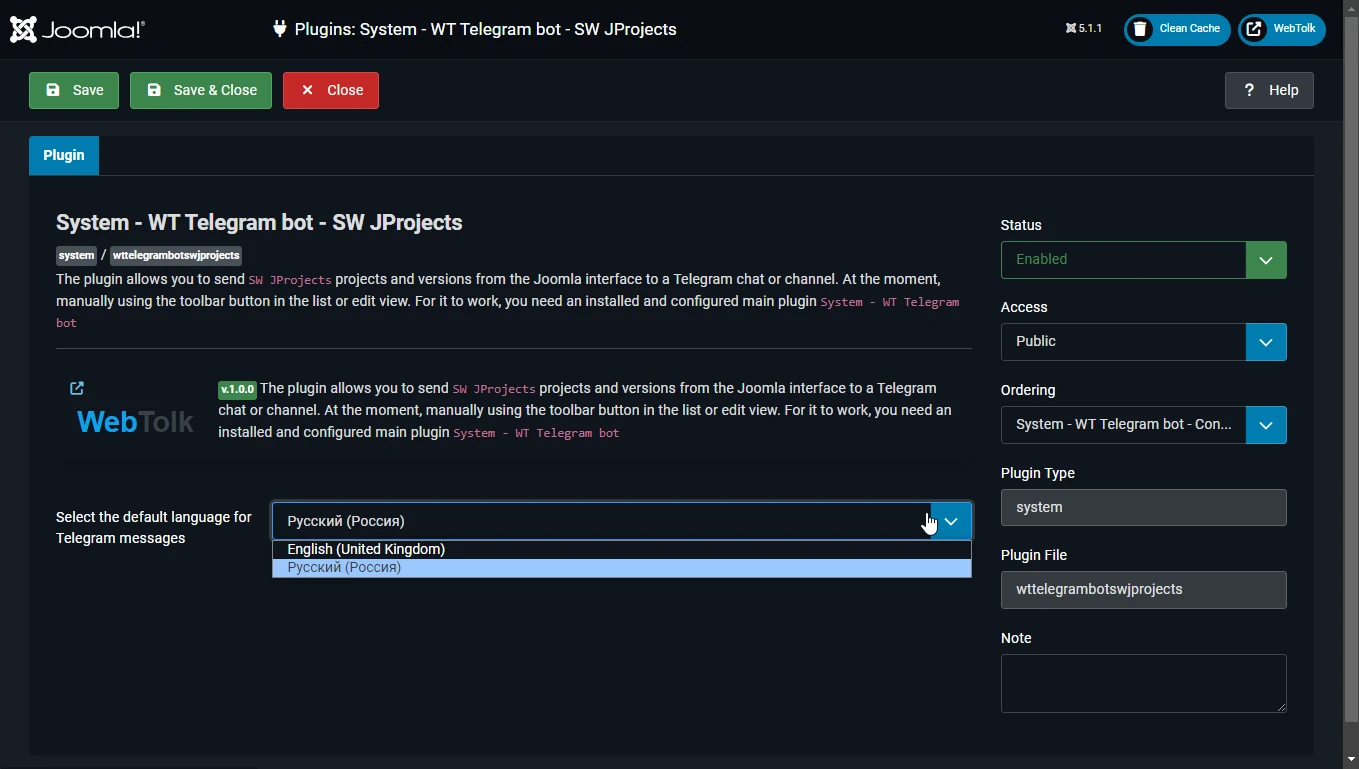Open the Ordering dropdown list
This screenshot has height=769, width=1359.
click(1143, 425)
